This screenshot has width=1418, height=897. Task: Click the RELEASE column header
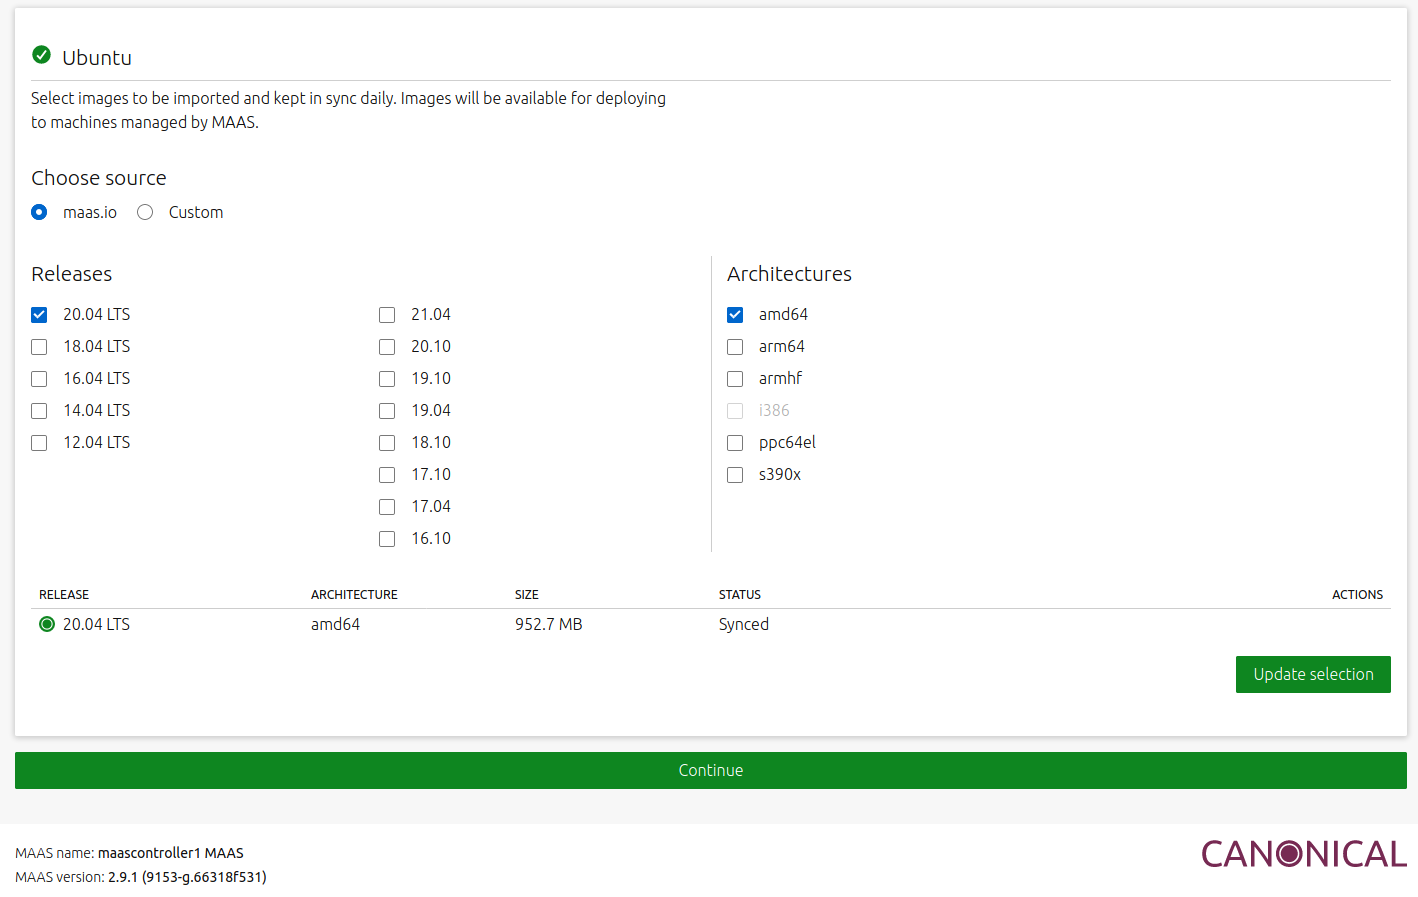(x=64, y=594)
